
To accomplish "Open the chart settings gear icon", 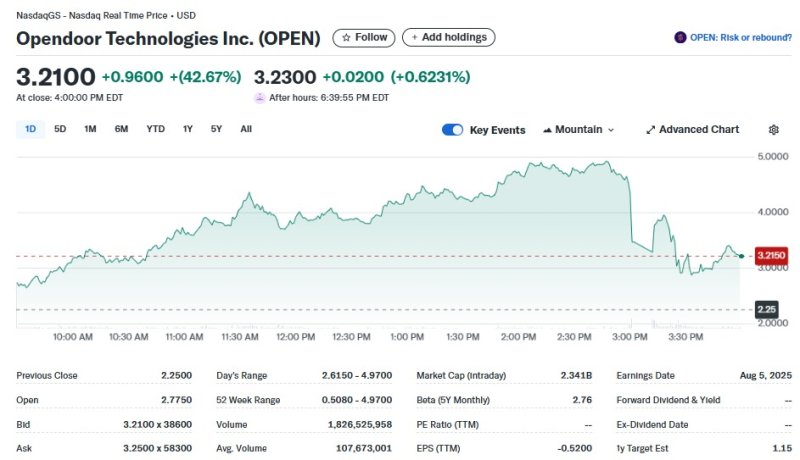I will coord(773,130).
